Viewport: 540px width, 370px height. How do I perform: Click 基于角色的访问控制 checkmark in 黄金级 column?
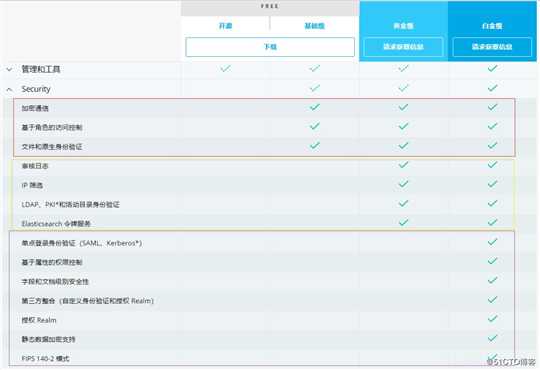[403, 126]
